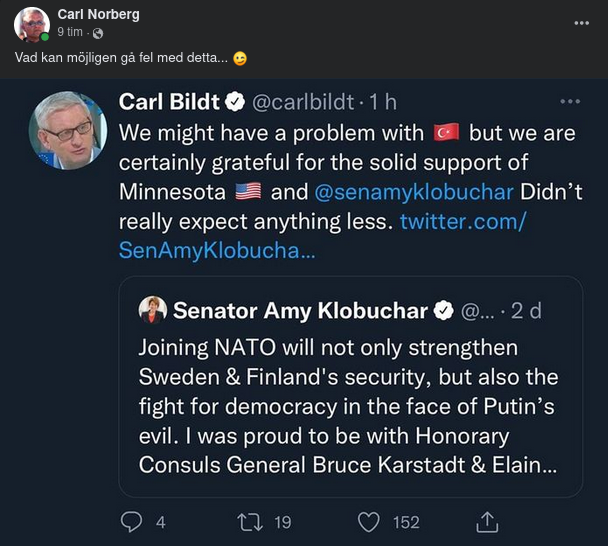Viewport: 608px width, 546px height.
Task: Click Senator Amy Klobuchar's verified badge
Action: (x=443, y=311)
